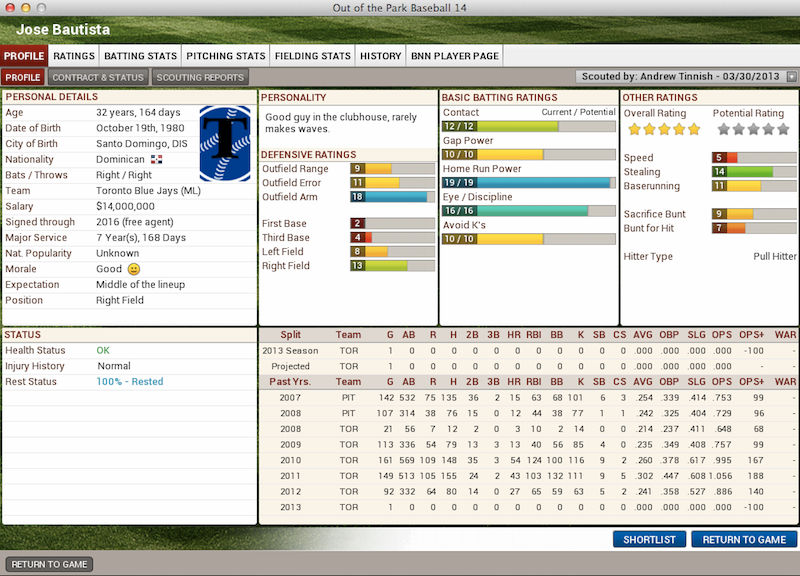This screenshot has width=800, height=576.
Task: Click the Middle of the lineup expectation
Action: click(140, 285)
